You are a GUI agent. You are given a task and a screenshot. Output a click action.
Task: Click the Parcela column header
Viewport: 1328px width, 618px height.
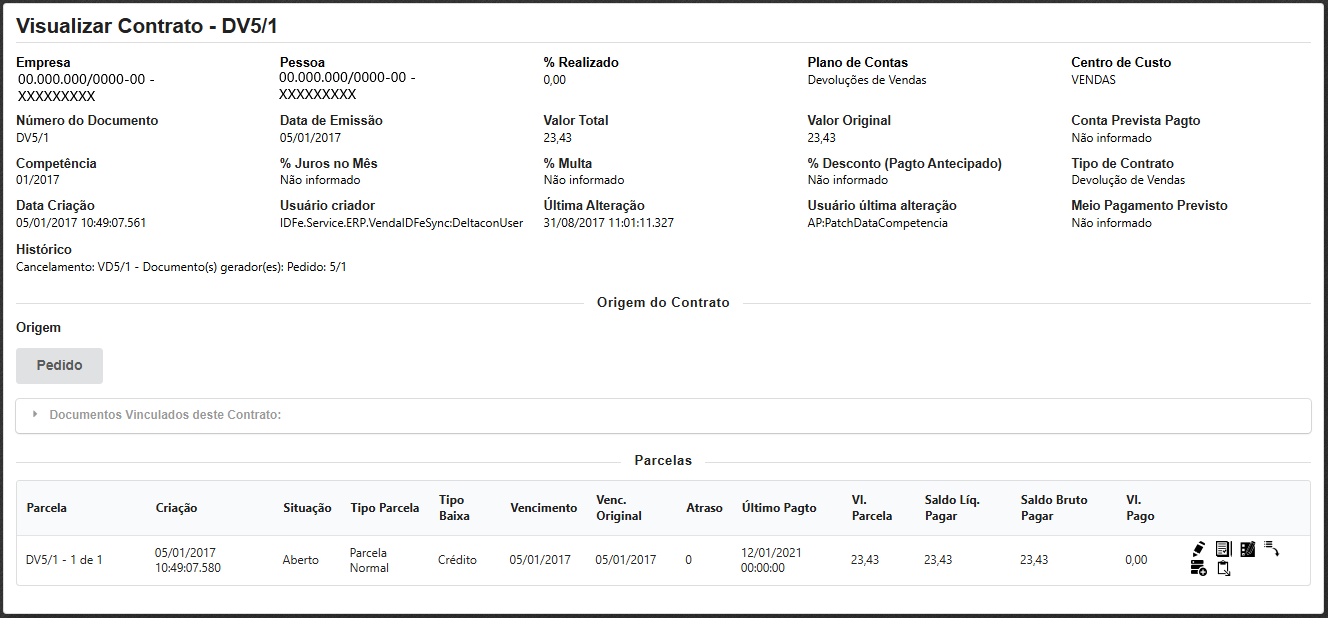(47, 508)
